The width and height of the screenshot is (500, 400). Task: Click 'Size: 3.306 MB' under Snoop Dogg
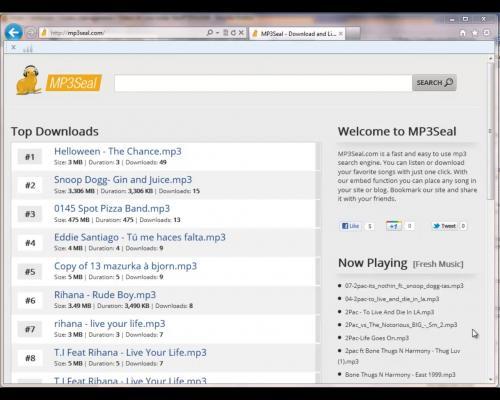(x=74, y=191)
